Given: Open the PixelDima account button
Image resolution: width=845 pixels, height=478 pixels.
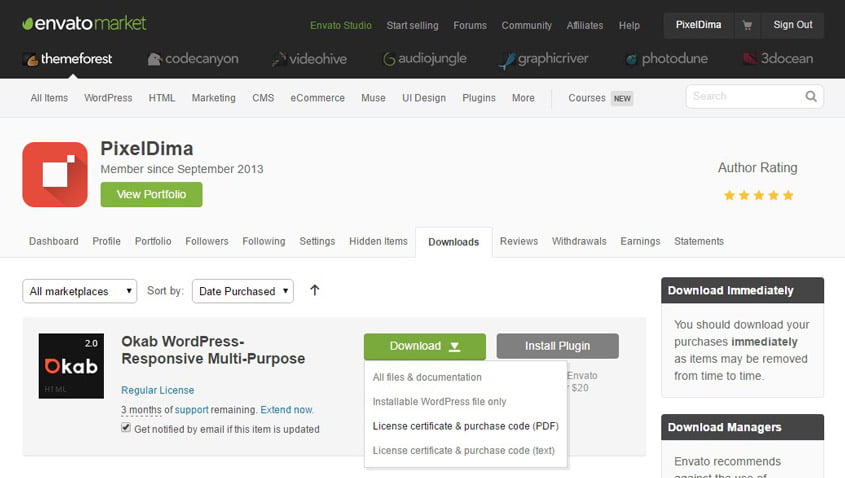Looking at the screenshot, I should click(x=698, y=25).
